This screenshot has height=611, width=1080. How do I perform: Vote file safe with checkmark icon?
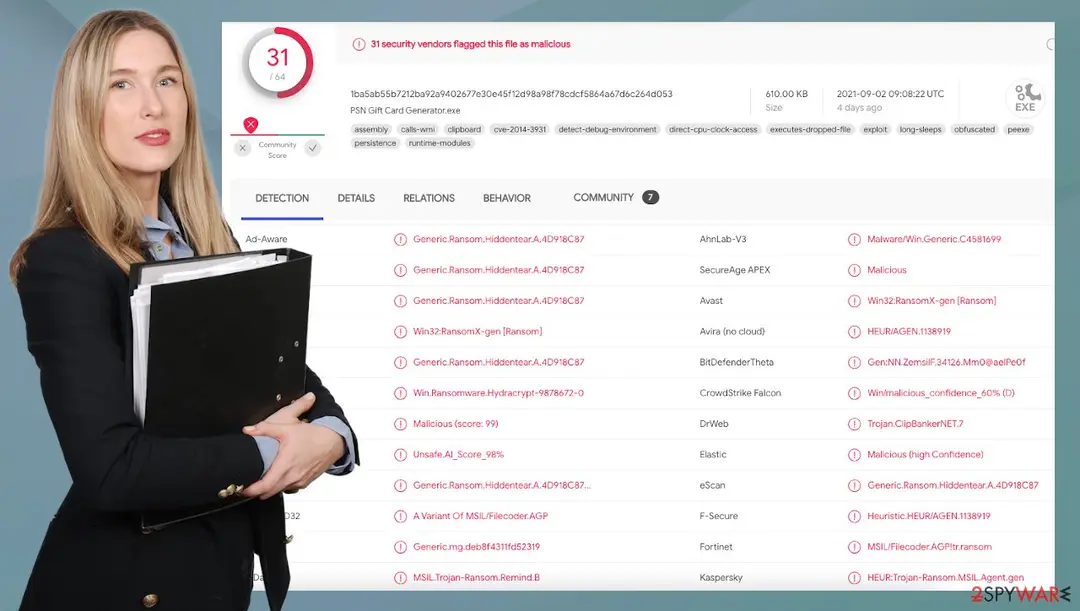click(313, 147)
